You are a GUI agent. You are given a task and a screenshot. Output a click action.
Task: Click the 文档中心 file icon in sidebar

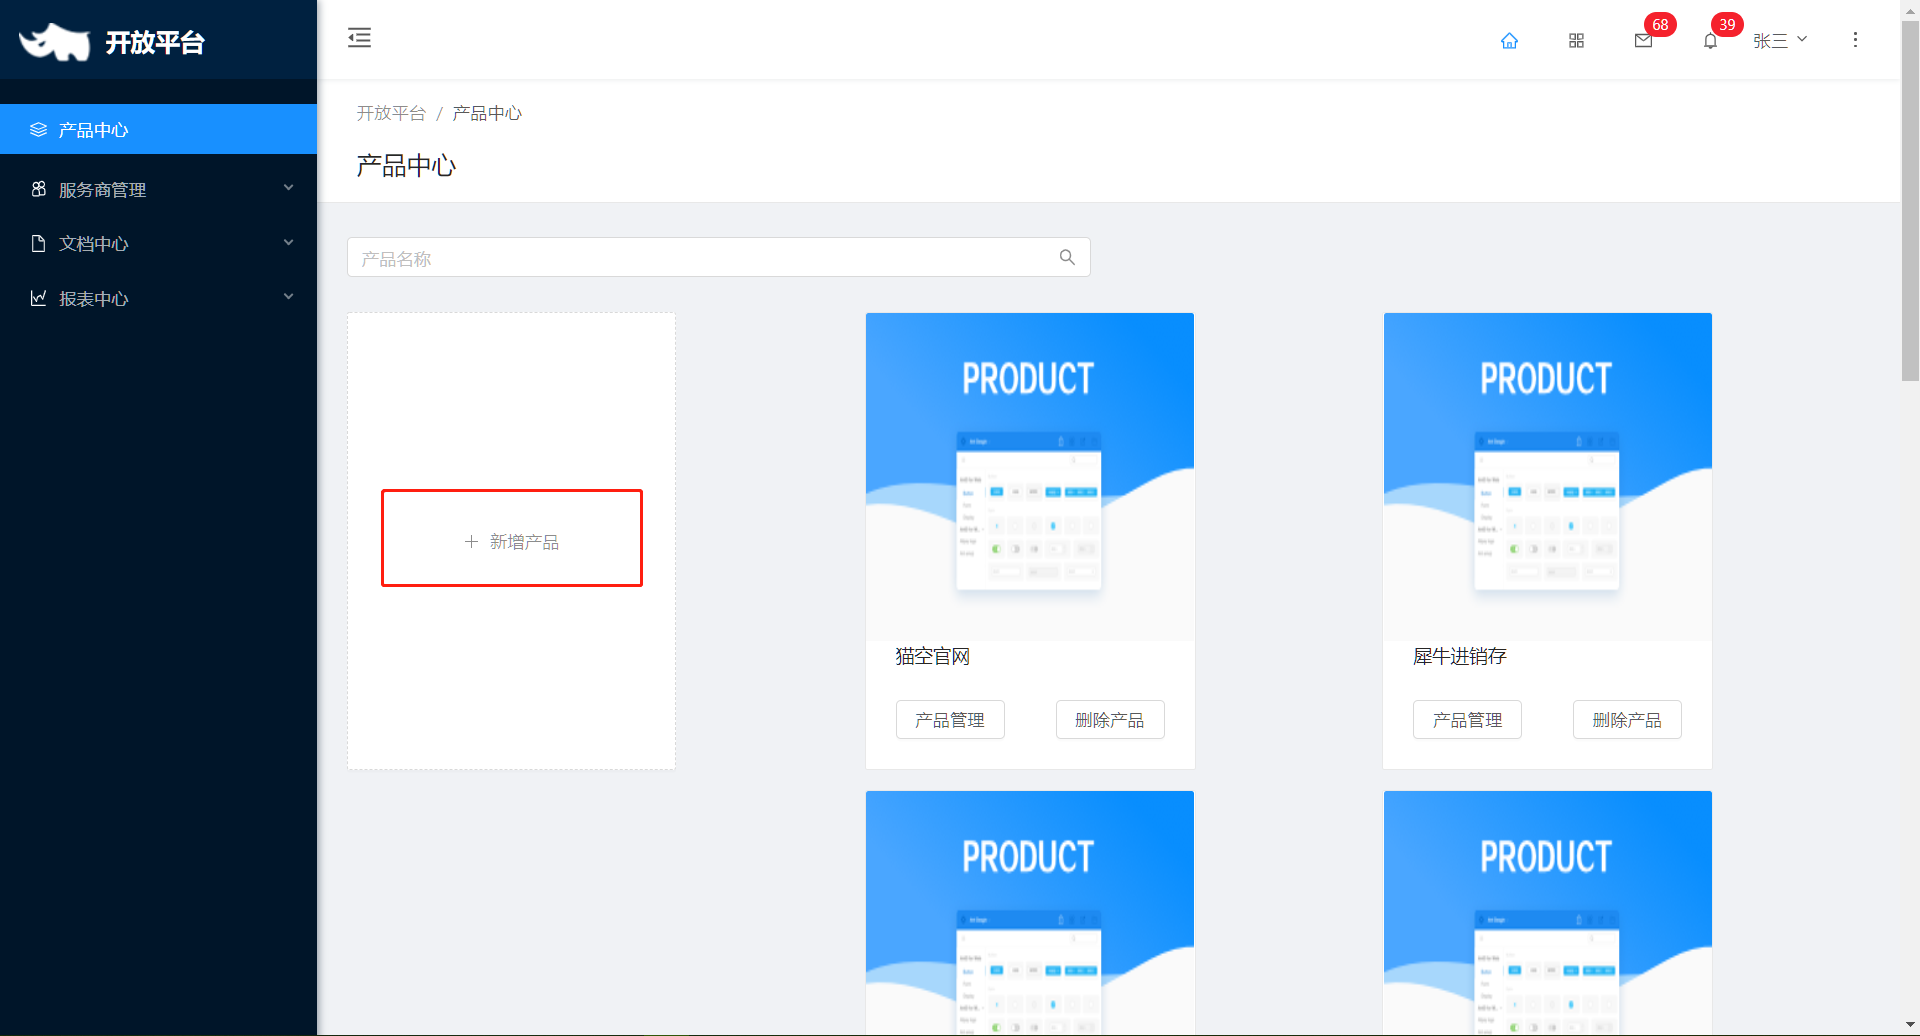[x=38, y=243]
